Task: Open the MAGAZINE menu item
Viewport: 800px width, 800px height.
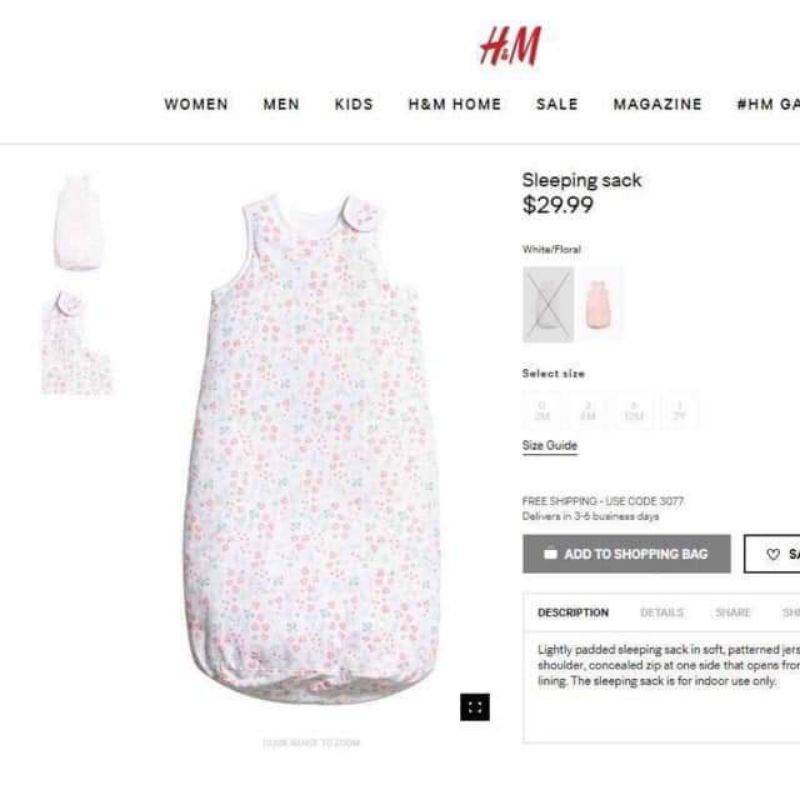Action: (658, 104)
